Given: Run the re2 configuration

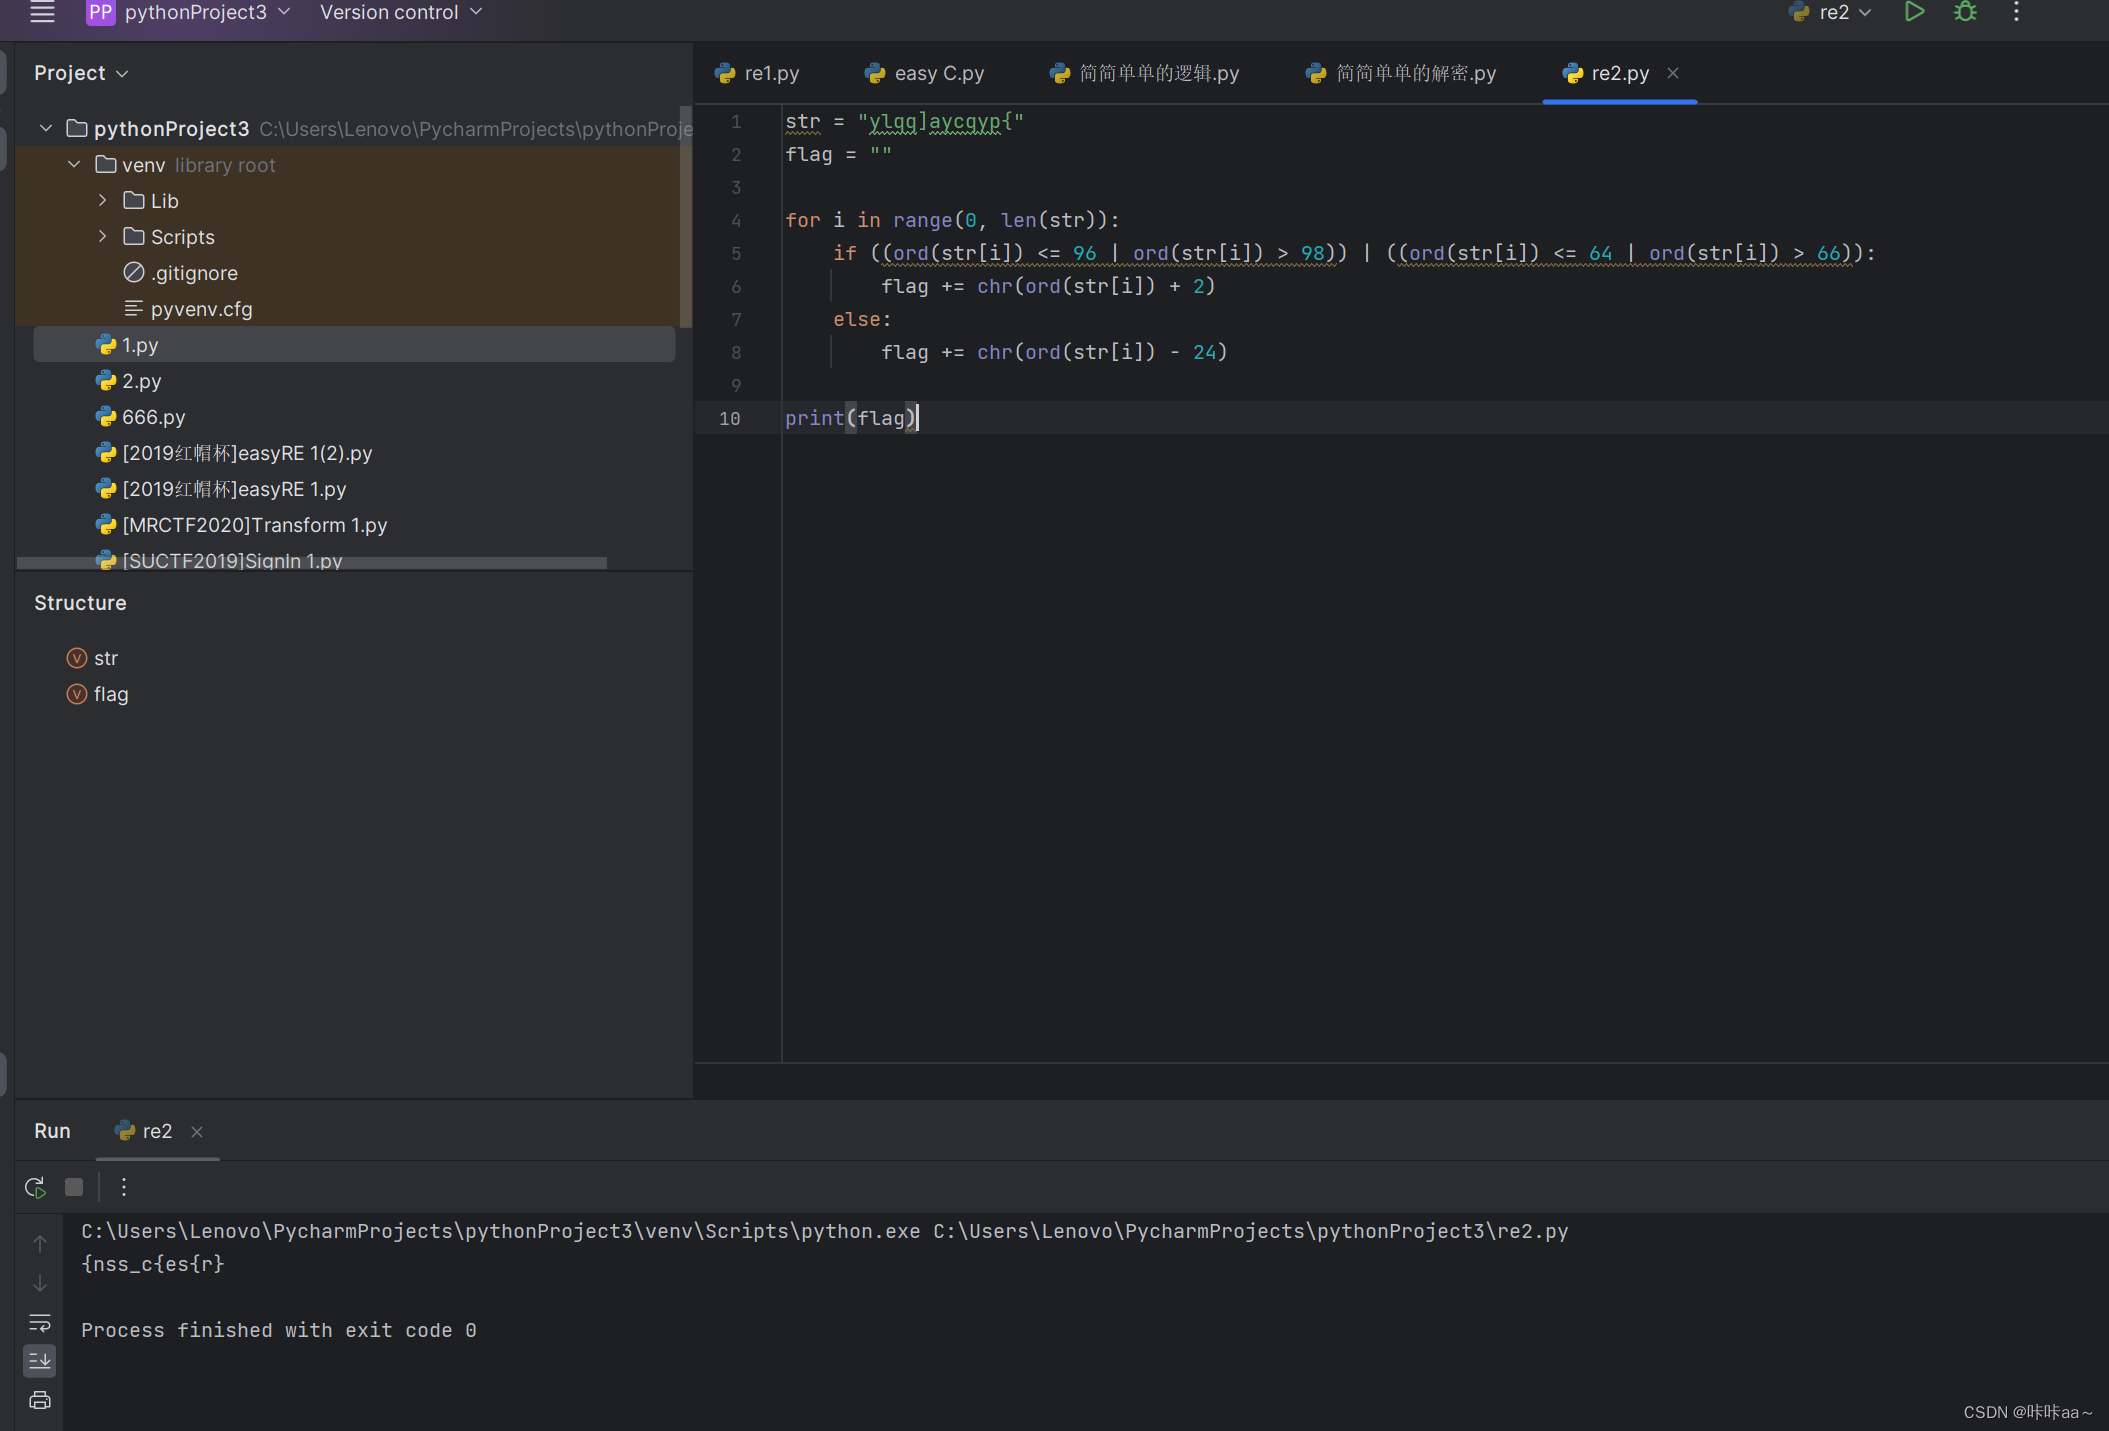Looking at the screenshot, I should coord(1914,12).
